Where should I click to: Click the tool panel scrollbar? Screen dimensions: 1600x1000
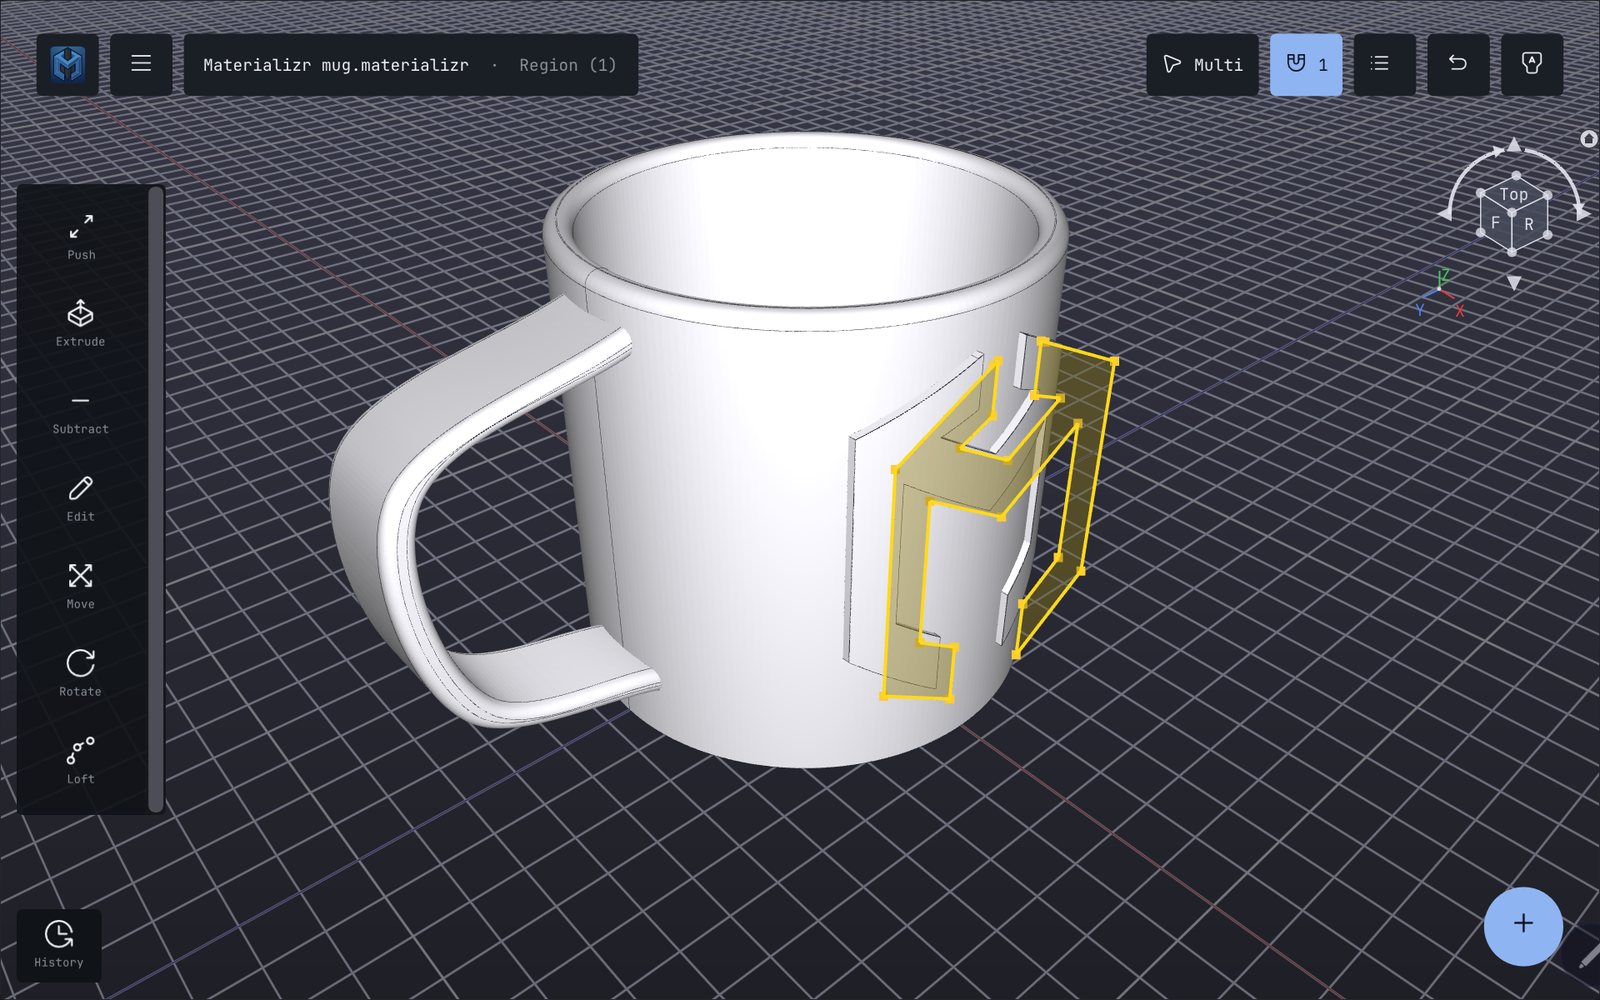(155, 499)
